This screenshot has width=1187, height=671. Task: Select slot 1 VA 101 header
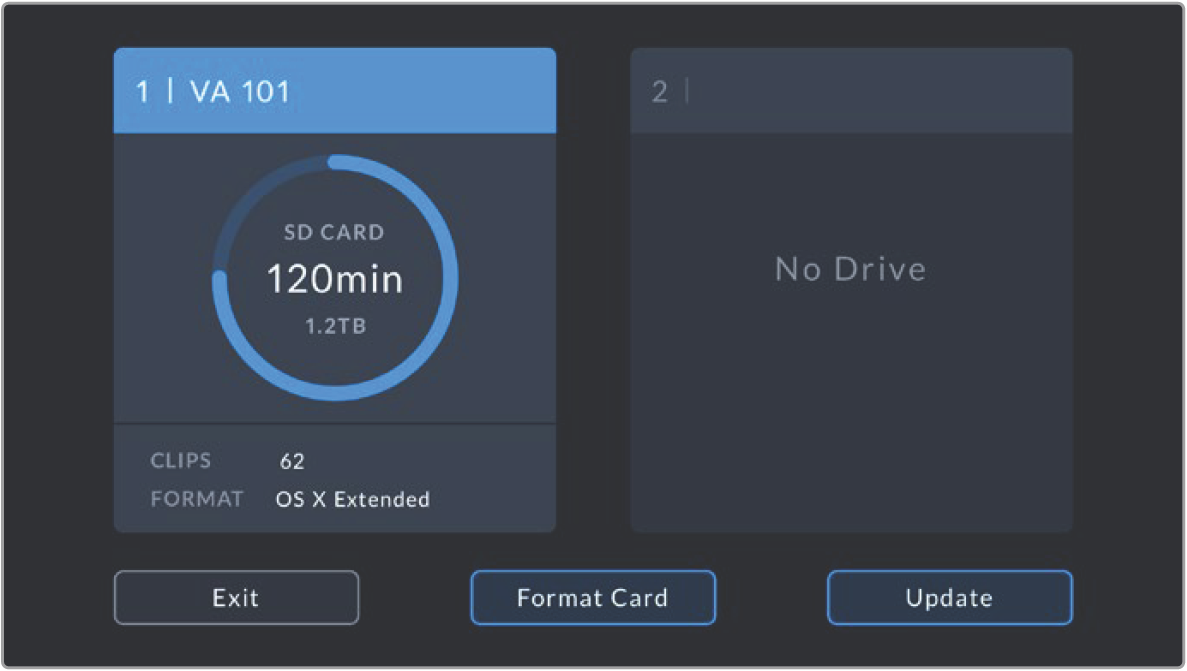[x=335, y=91]
